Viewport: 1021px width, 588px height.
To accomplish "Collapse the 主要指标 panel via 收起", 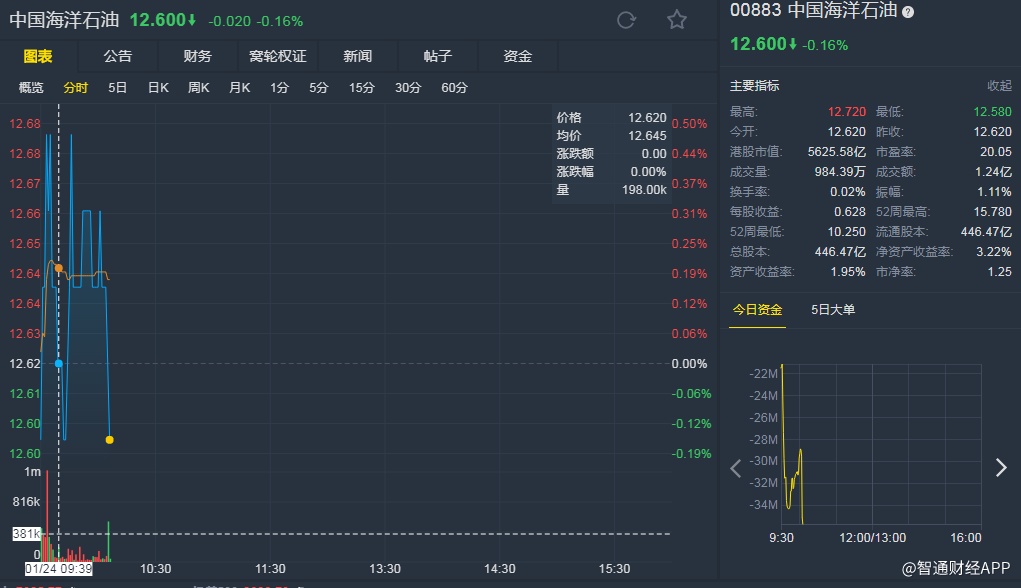I will (x=999, y=86).
